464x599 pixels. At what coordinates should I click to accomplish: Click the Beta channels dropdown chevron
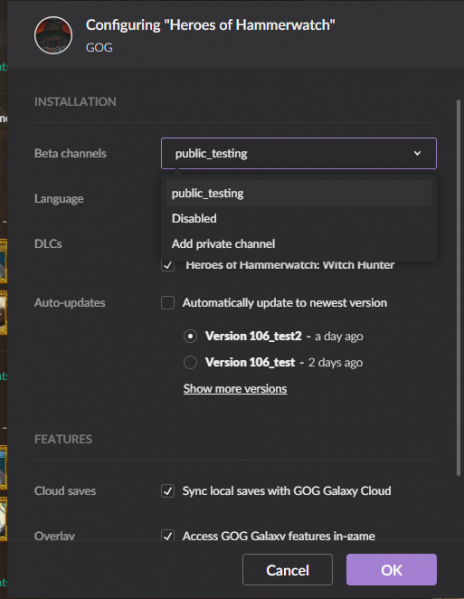pos(417,153)
